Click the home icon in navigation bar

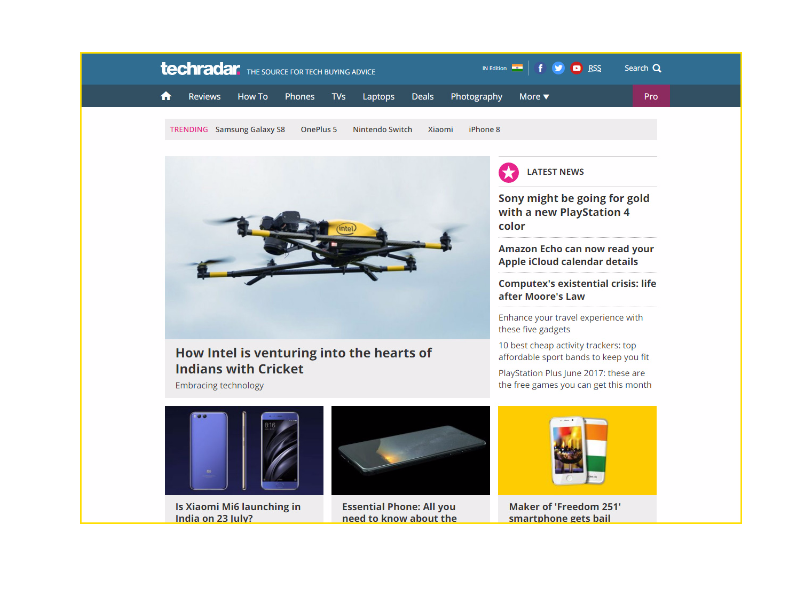pos(166,97)
